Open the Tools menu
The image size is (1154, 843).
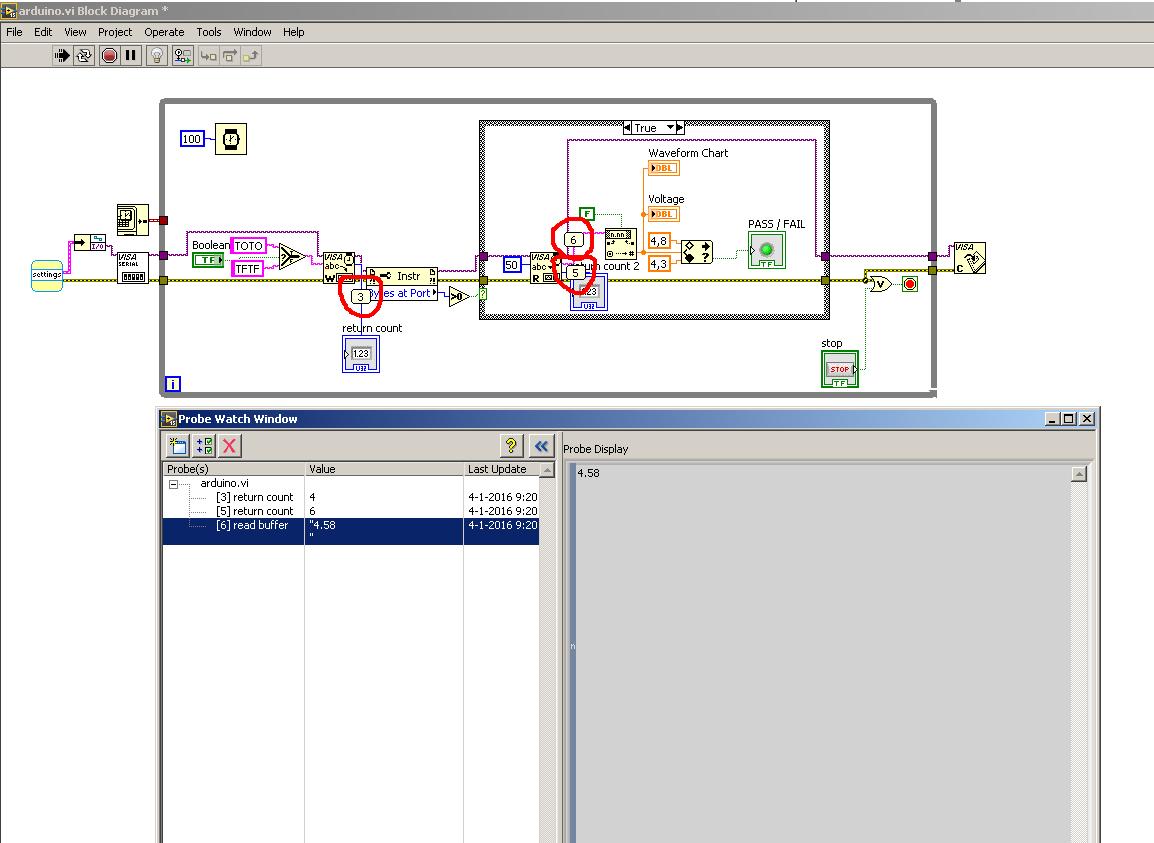point(209,32)
